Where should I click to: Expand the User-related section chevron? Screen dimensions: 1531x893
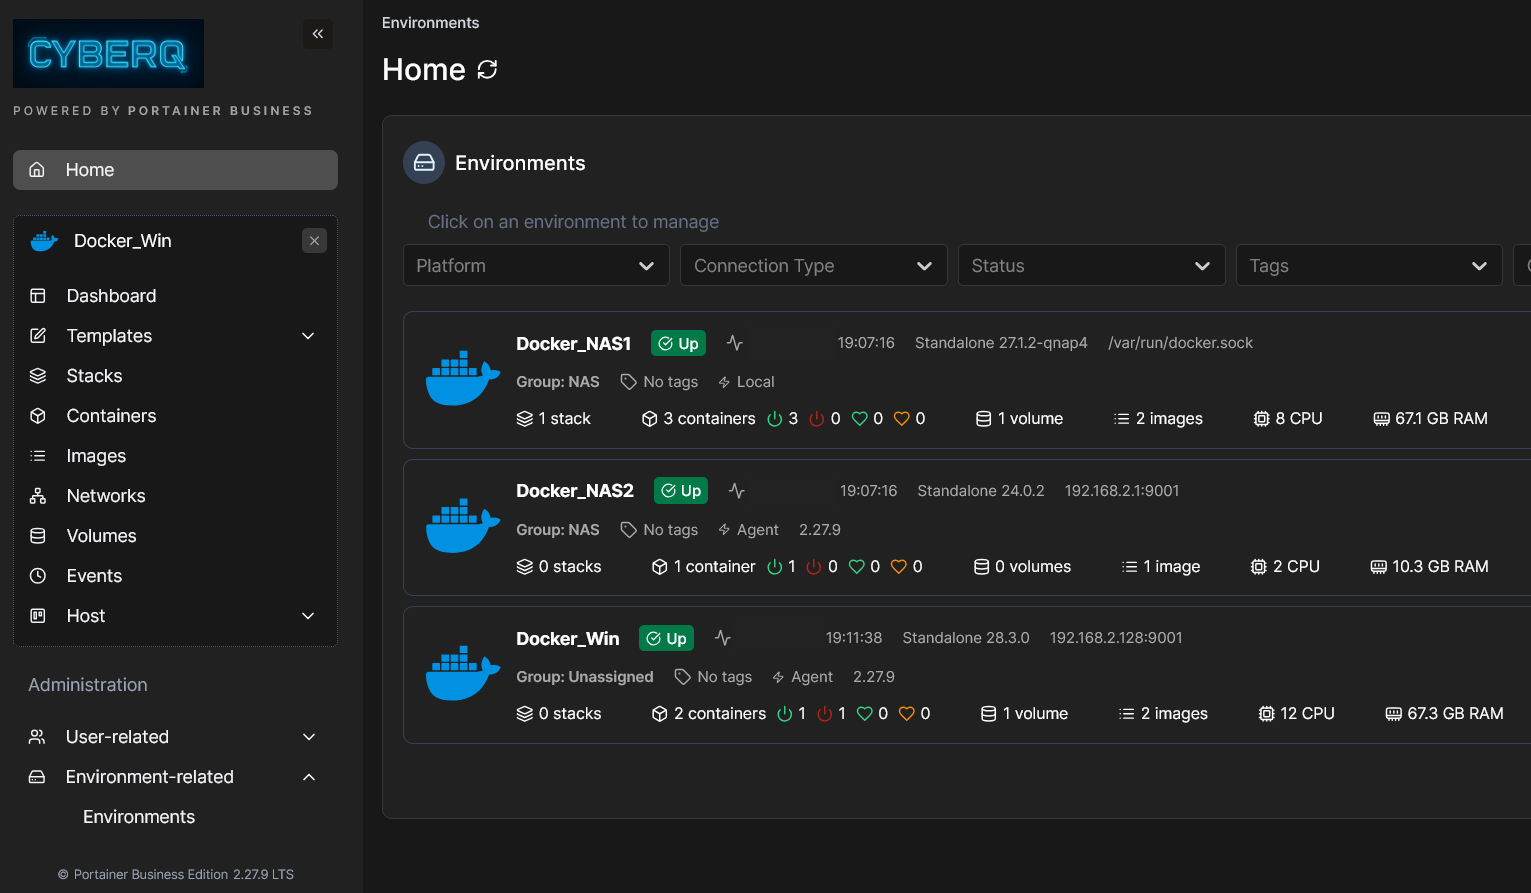tap(309, 737)
